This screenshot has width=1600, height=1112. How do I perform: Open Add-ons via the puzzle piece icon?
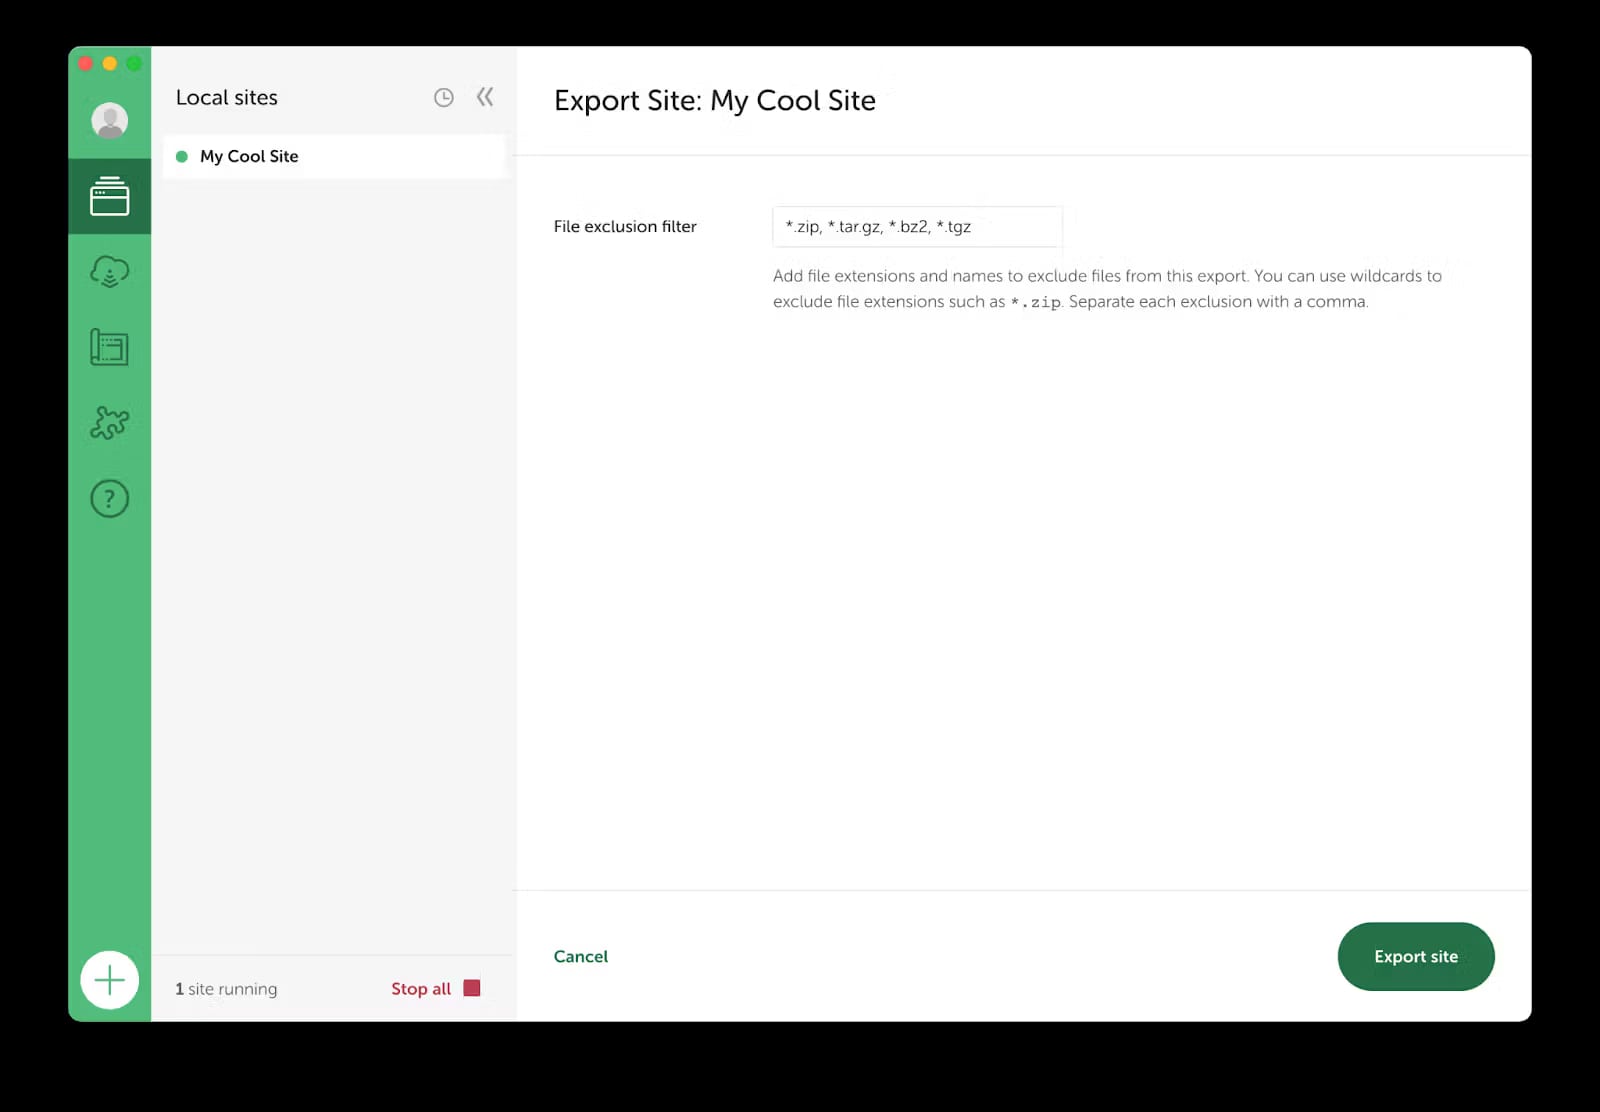[x=110, y=424]
